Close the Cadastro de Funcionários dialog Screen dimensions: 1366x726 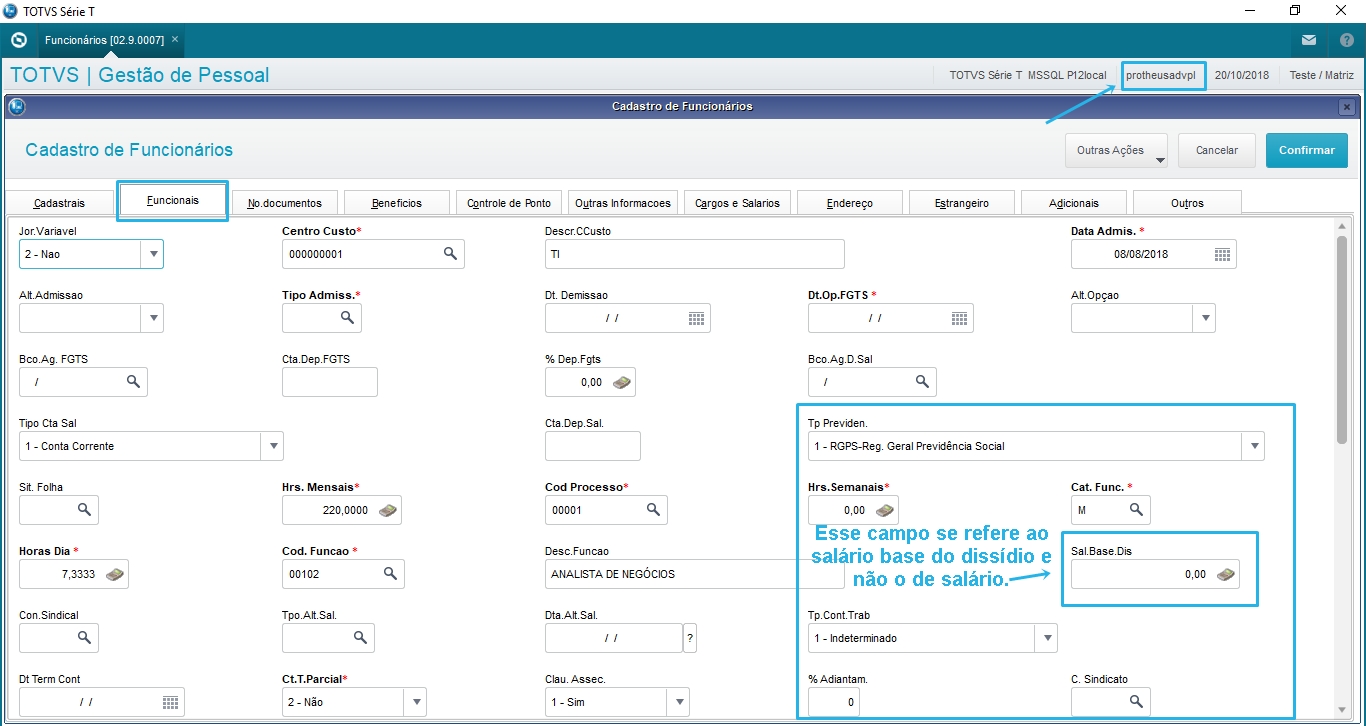1347,106
